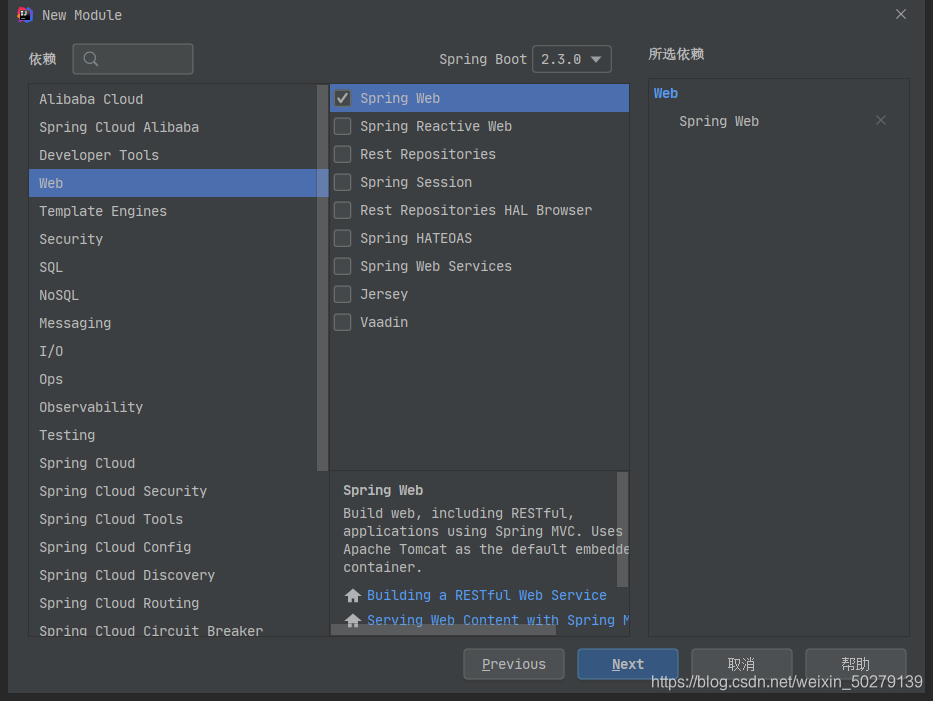Click the Spring Web description title
The width and height of the screenshot is (933, 701).
[x=383, y=490]
